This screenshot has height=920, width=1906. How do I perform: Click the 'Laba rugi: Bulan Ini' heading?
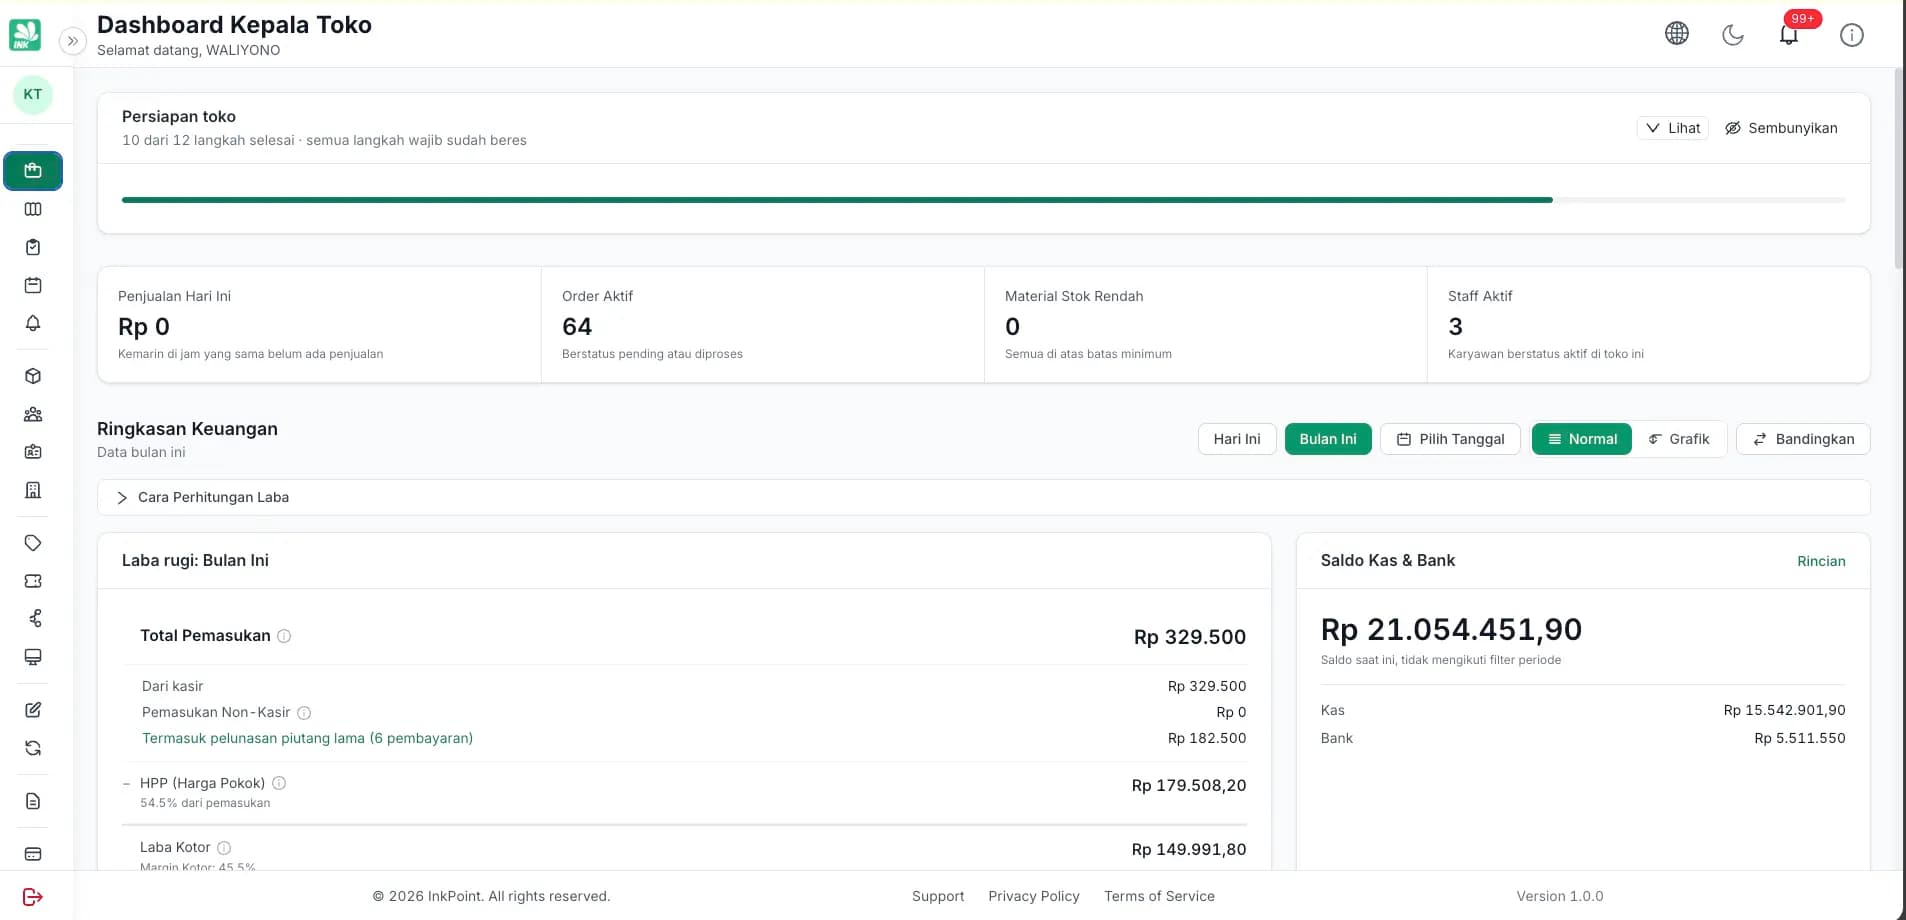195,560
